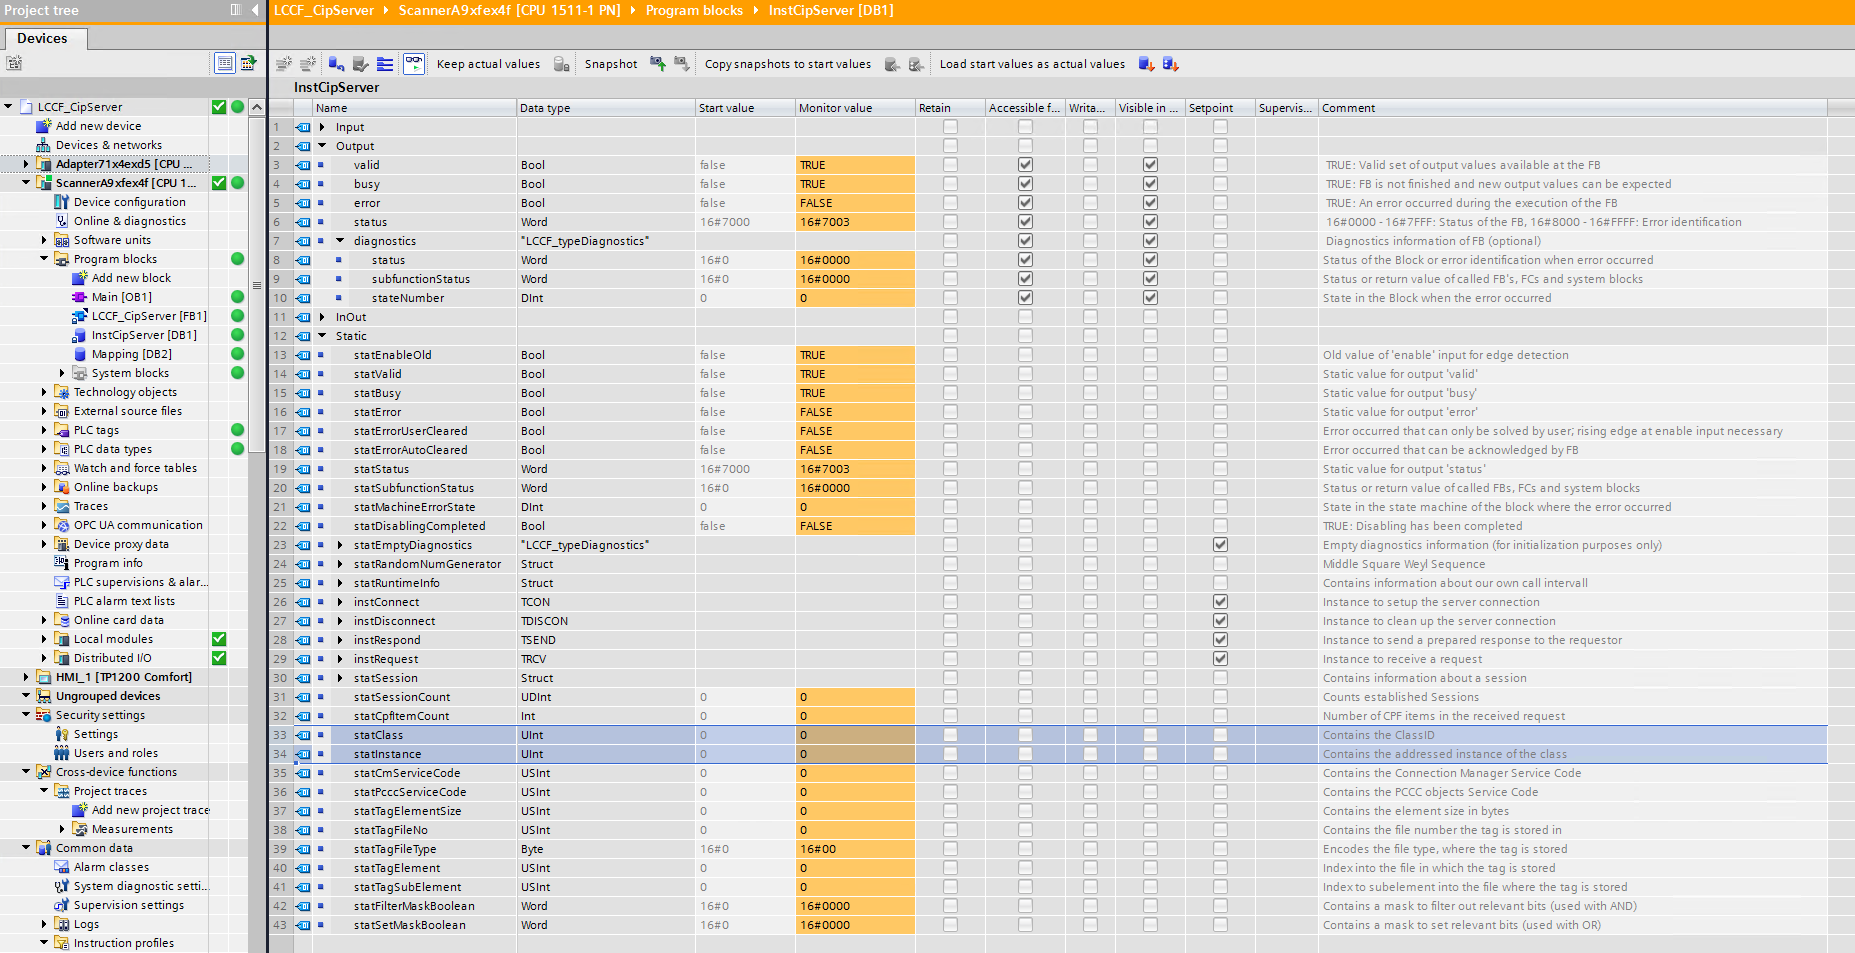Screen dimensions: 1855x953
Task: Toggle the Setpoint checkbox for instConnect
Action: point(1220,602)
